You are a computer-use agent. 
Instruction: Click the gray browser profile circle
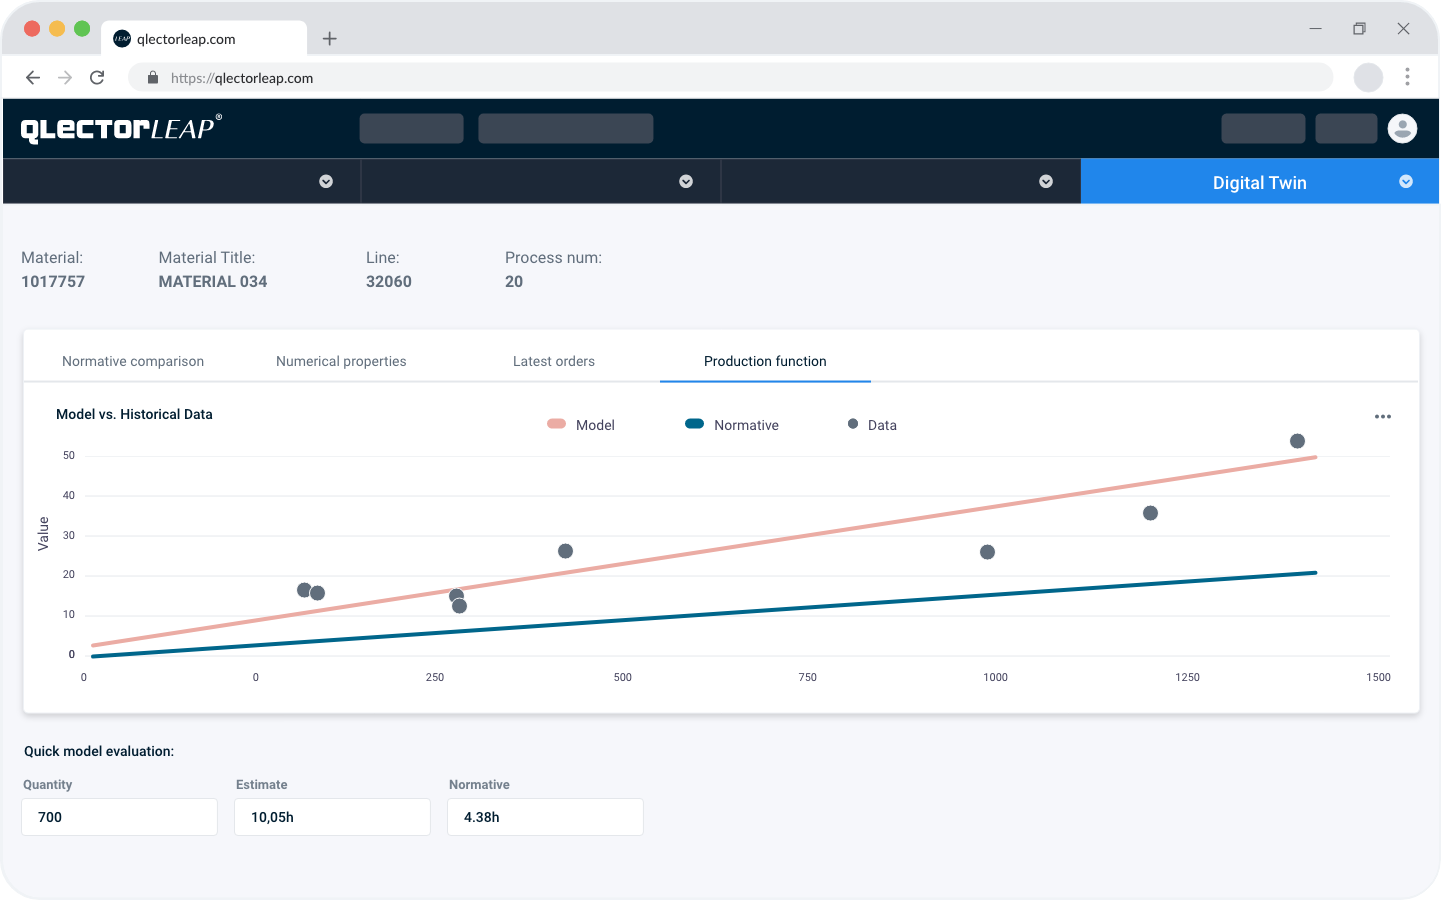pyautogui.click(x=1368, y=77)
